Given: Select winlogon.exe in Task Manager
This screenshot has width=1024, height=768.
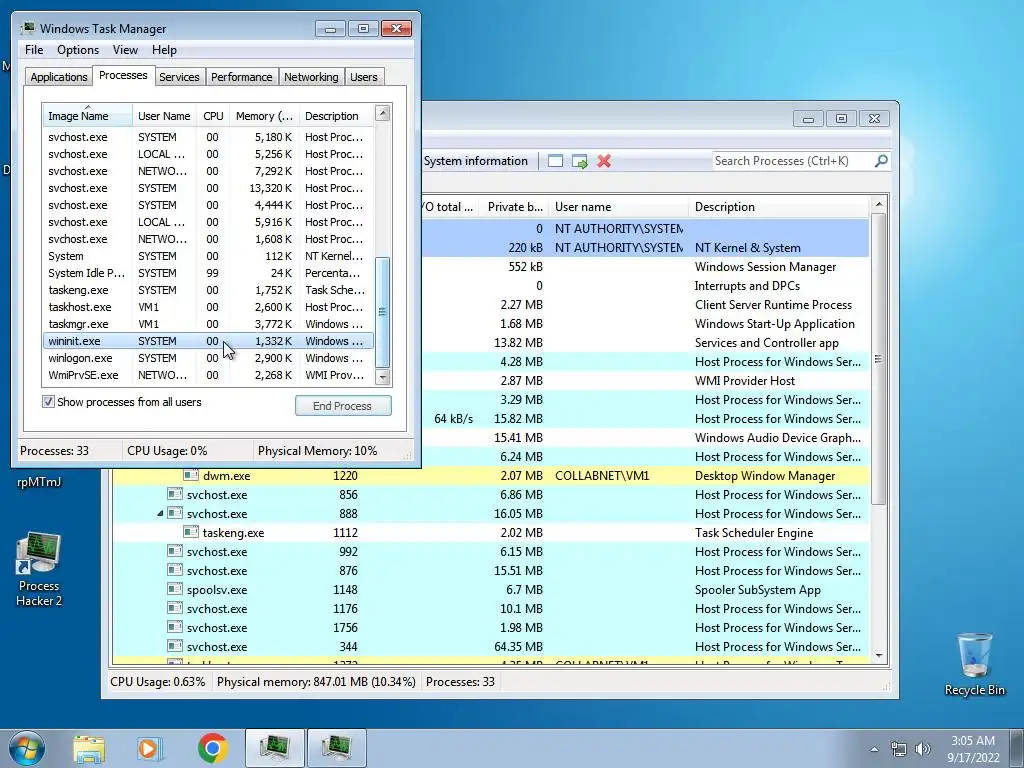Looking at the screenshot, I should (208, 358).
